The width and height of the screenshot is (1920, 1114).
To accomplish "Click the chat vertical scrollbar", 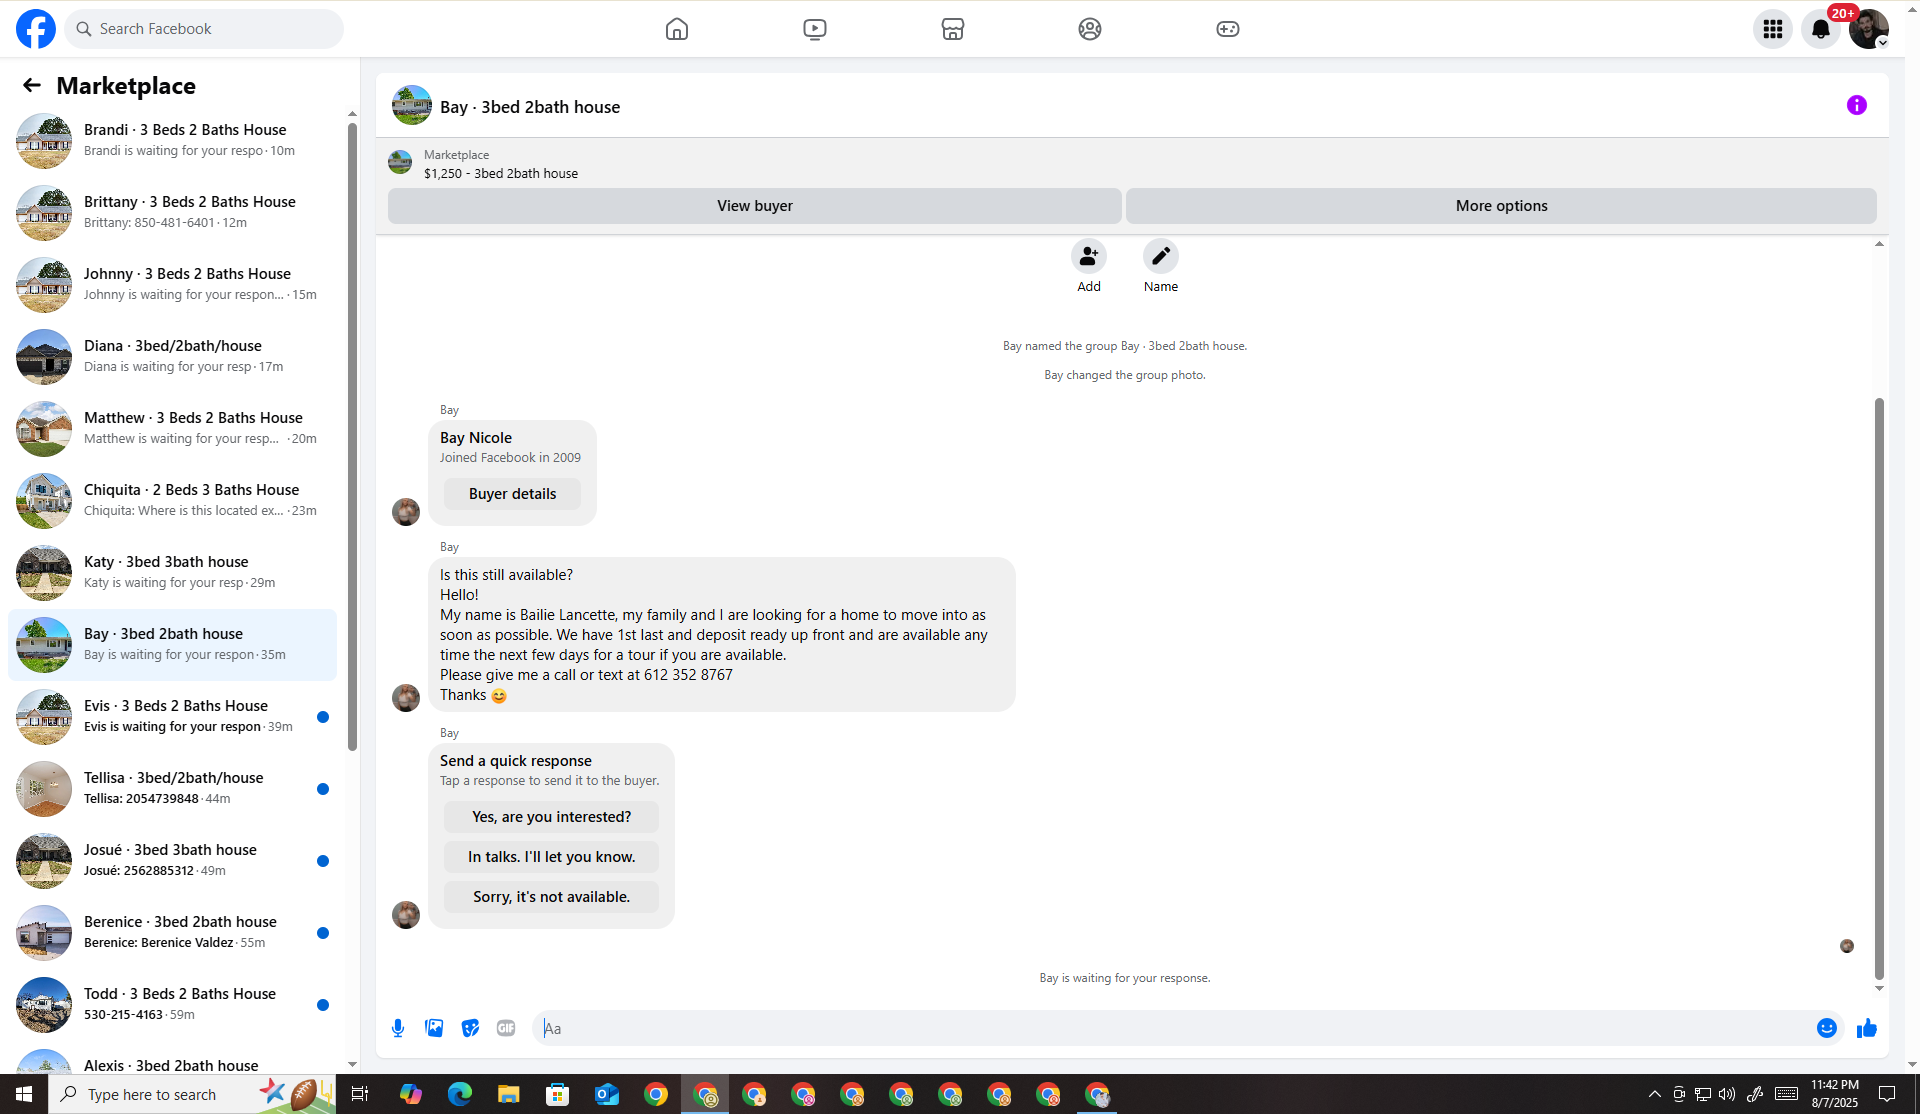I will pos(1878,690).
